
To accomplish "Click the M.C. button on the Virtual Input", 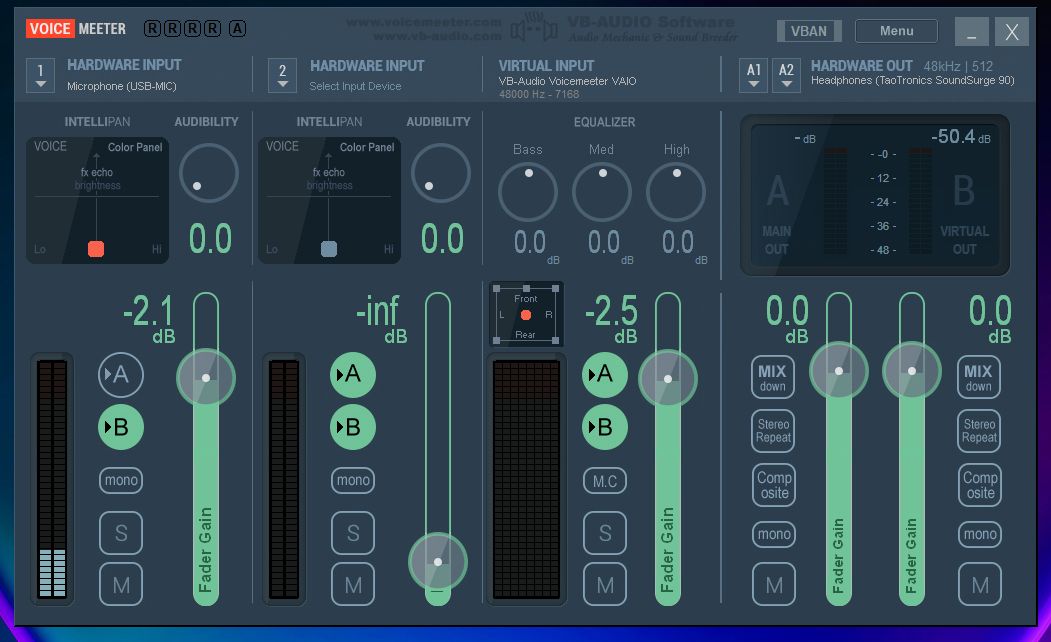I will pos(605,481).
